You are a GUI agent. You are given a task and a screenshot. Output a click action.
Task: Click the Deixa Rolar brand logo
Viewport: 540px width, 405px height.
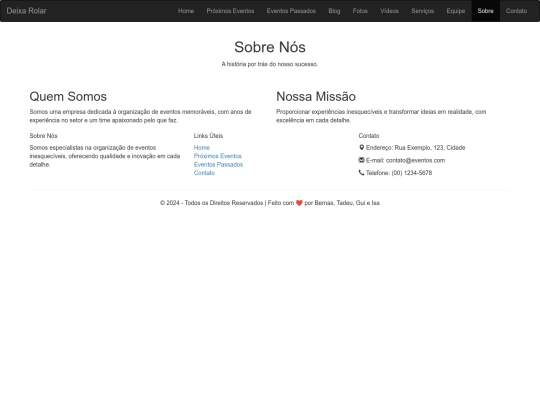[27, 11]
